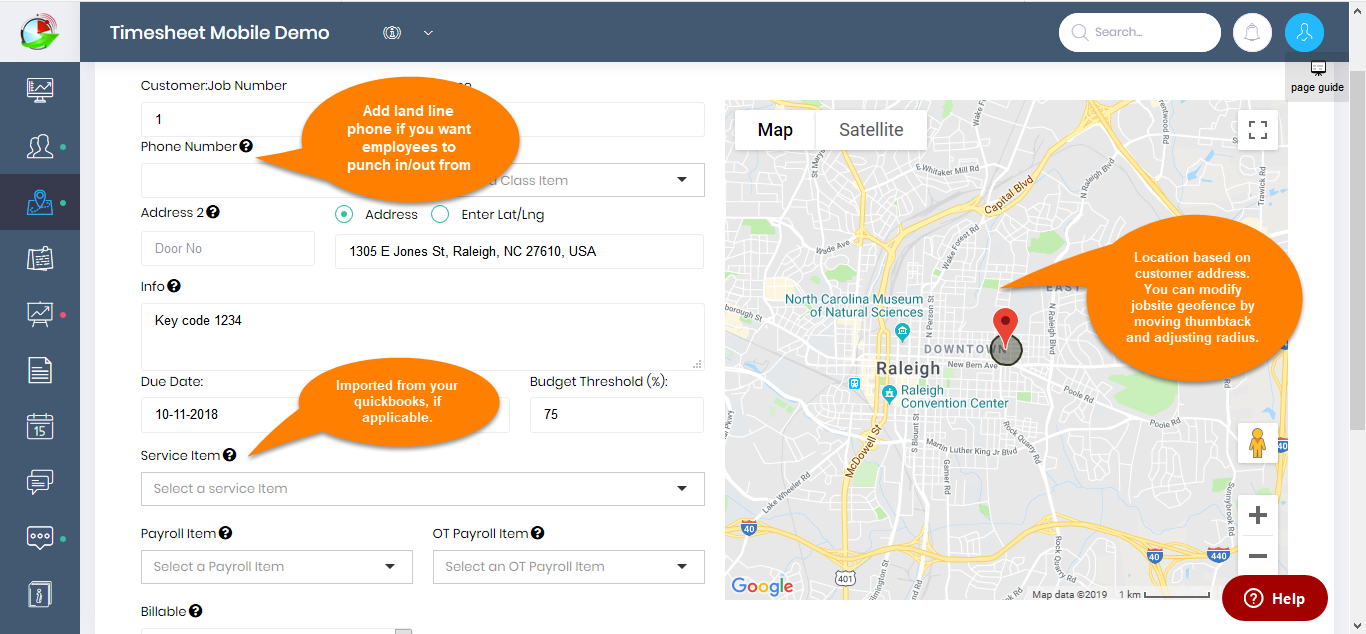Image resolution: width=1366 pixels, height=634 pixels.
Task: Click the Phone Number help question icon
Action: pos(246,146)
